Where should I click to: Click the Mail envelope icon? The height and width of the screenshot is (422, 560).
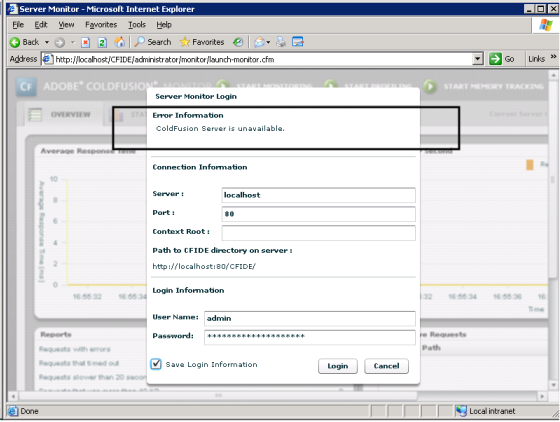(259, 42)
